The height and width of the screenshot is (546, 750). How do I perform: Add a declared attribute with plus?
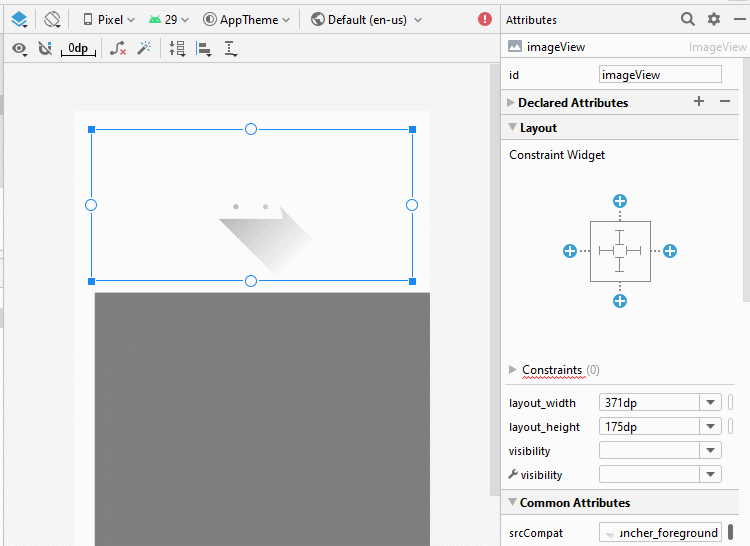[x=699, y=101]
